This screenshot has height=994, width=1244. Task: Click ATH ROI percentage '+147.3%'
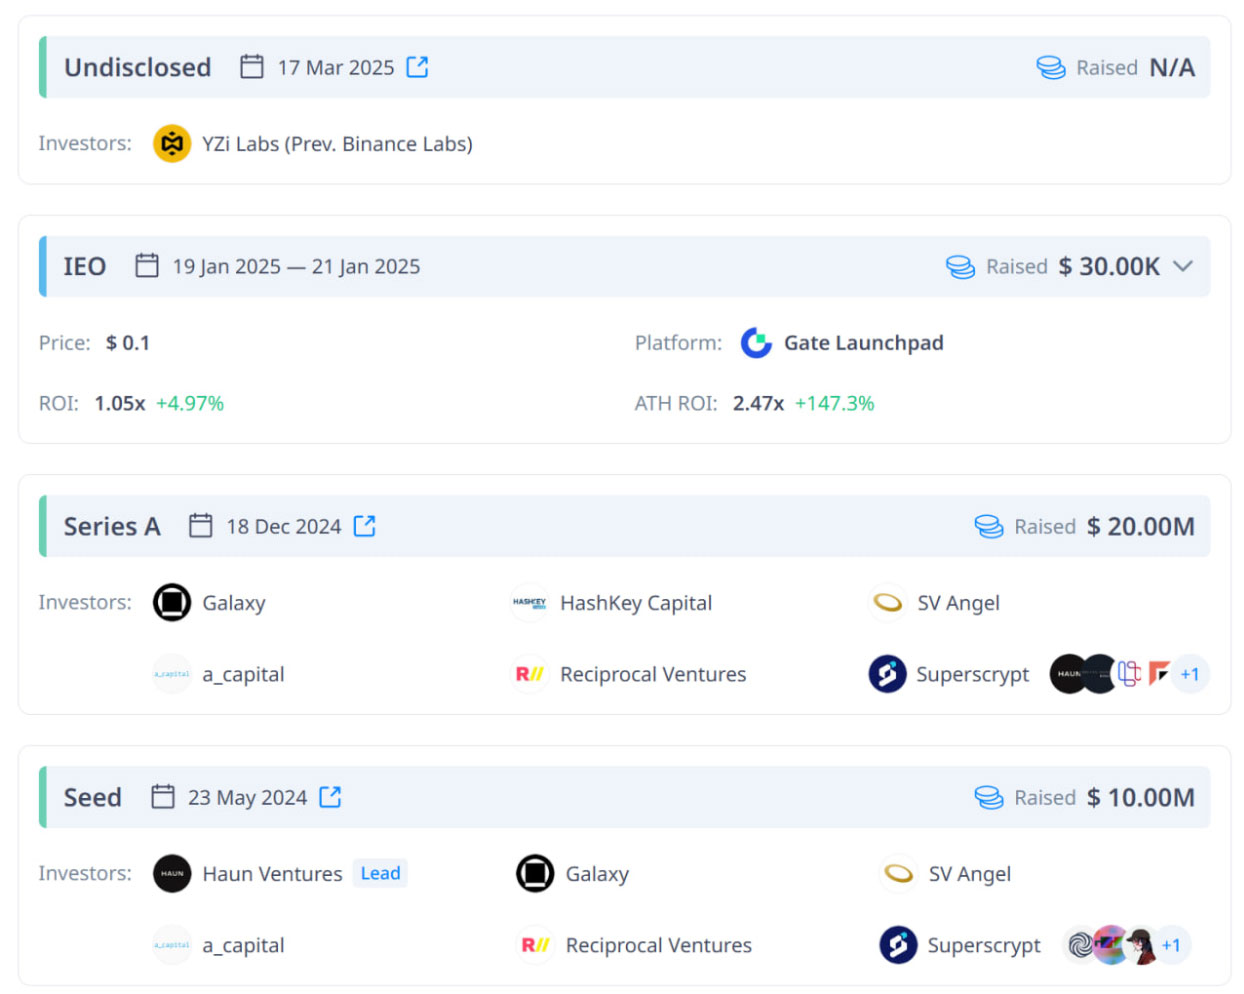click(834, 403)
